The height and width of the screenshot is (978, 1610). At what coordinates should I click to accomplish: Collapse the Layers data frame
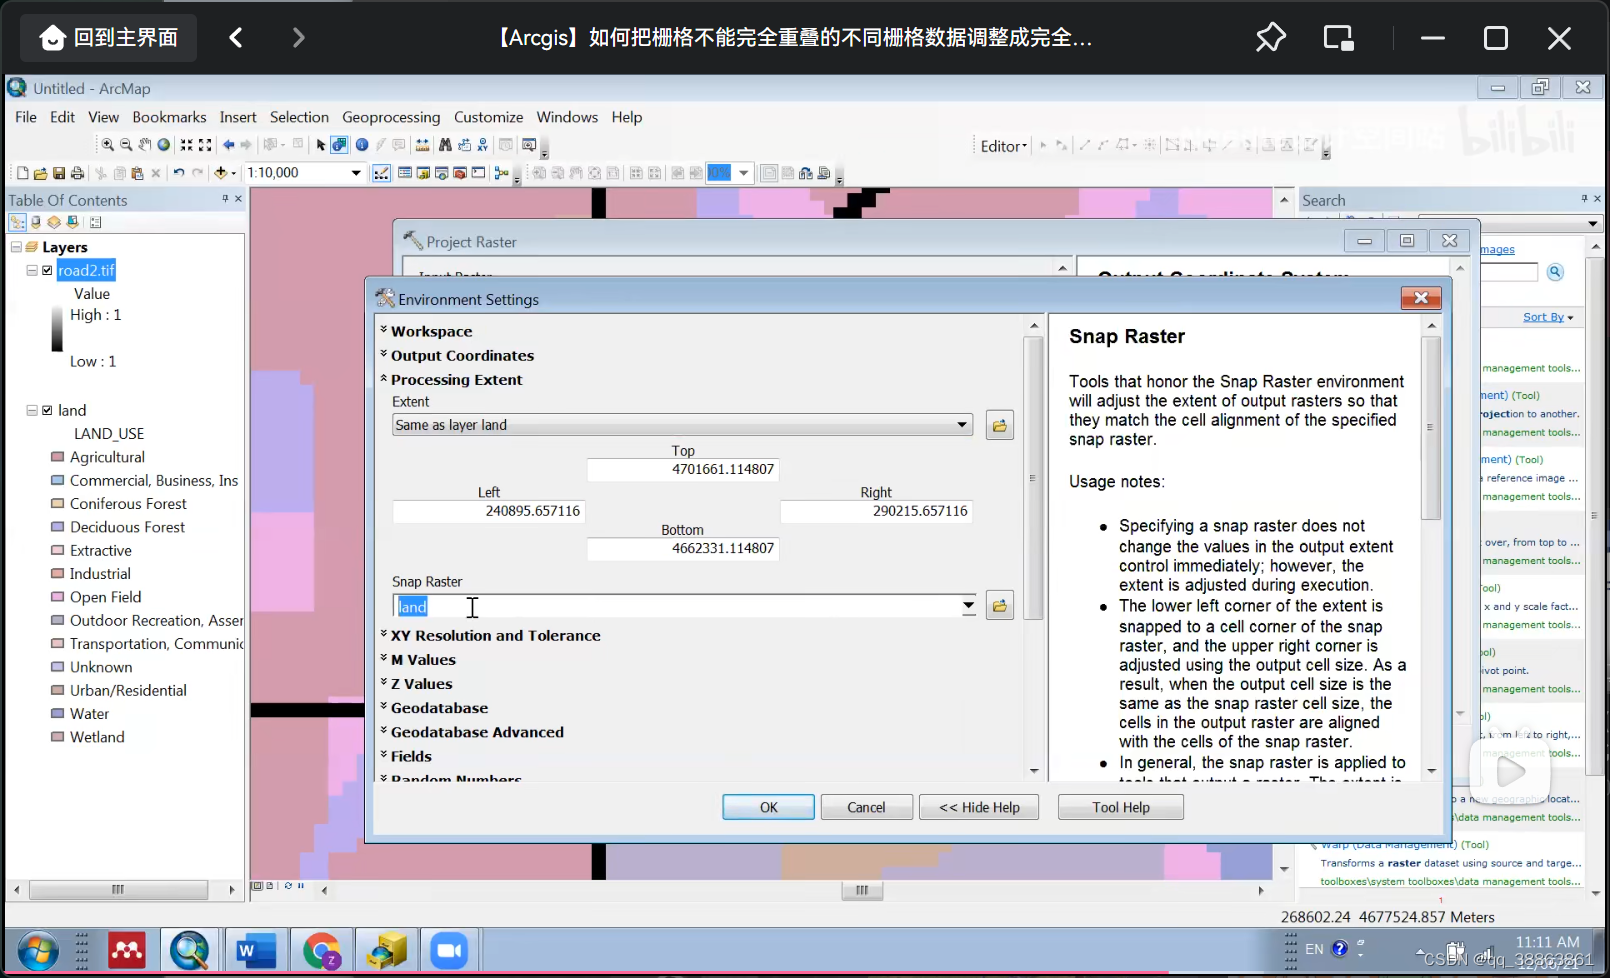pos(16,247)
